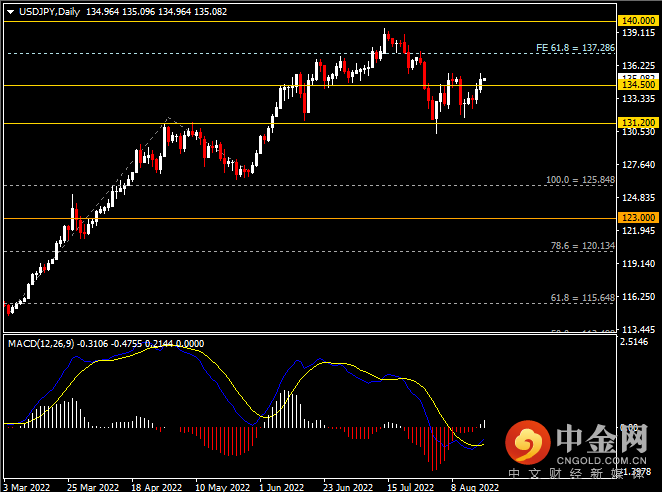Click the 121.945 price axis value
Screen dimensions: 662x492
tap(638, 230)
